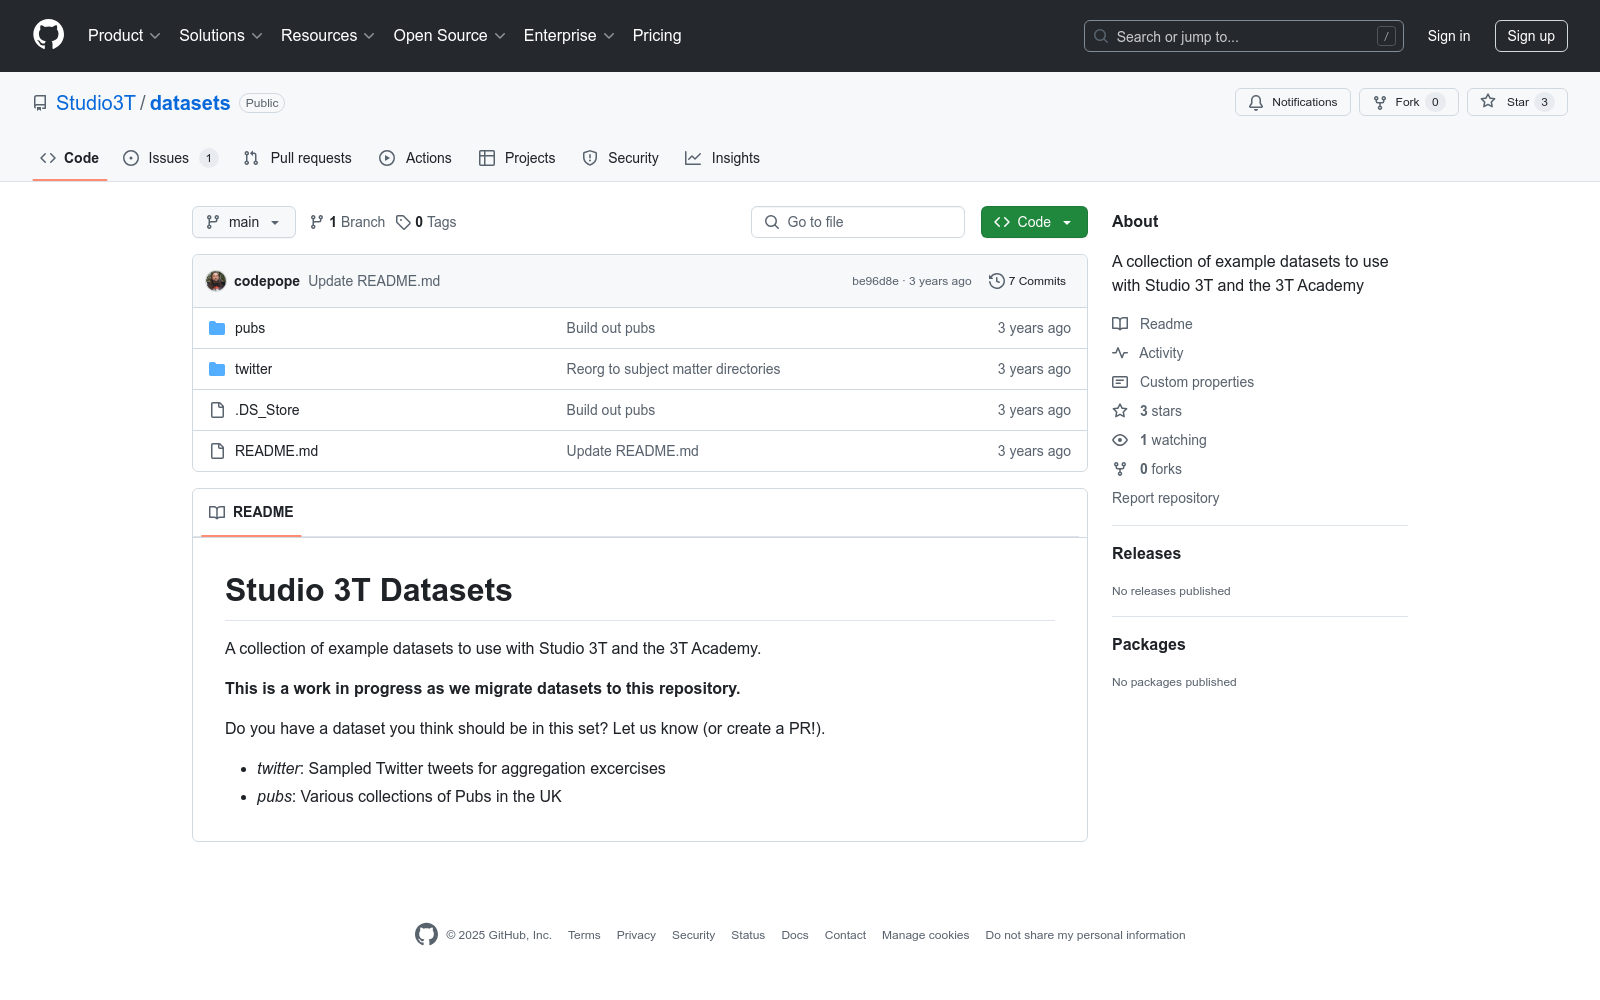
Task: Click the Search or jump to field
Action: coord(1244,36)
